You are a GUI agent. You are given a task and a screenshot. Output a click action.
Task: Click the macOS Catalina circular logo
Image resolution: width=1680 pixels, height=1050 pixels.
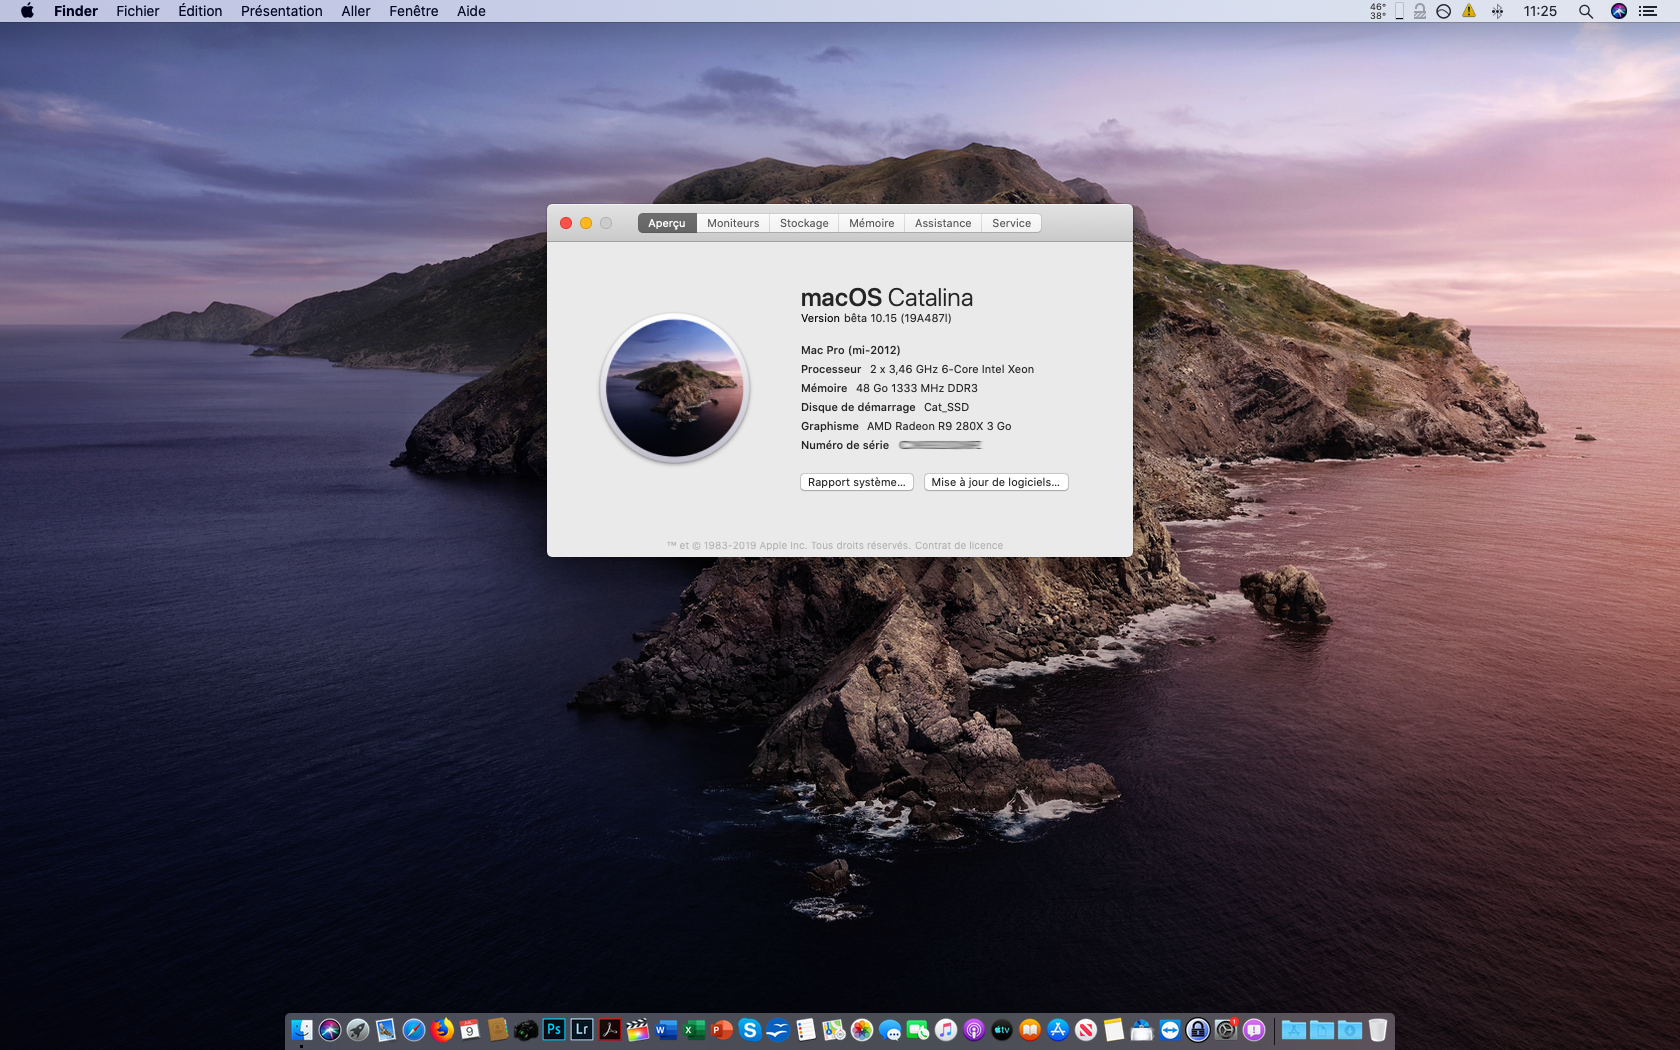point(675,388)
